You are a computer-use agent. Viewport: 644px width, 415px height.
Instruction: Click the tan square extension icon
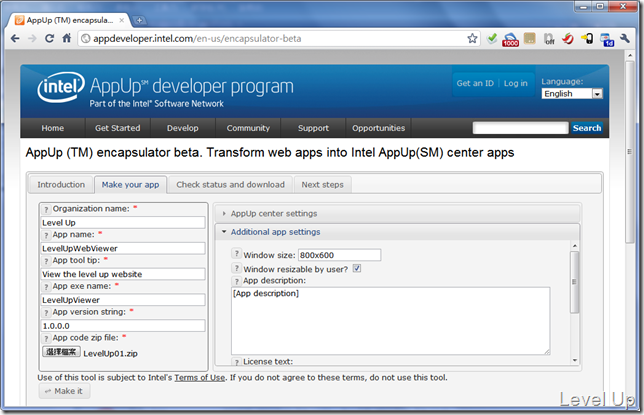coord(530,39)
